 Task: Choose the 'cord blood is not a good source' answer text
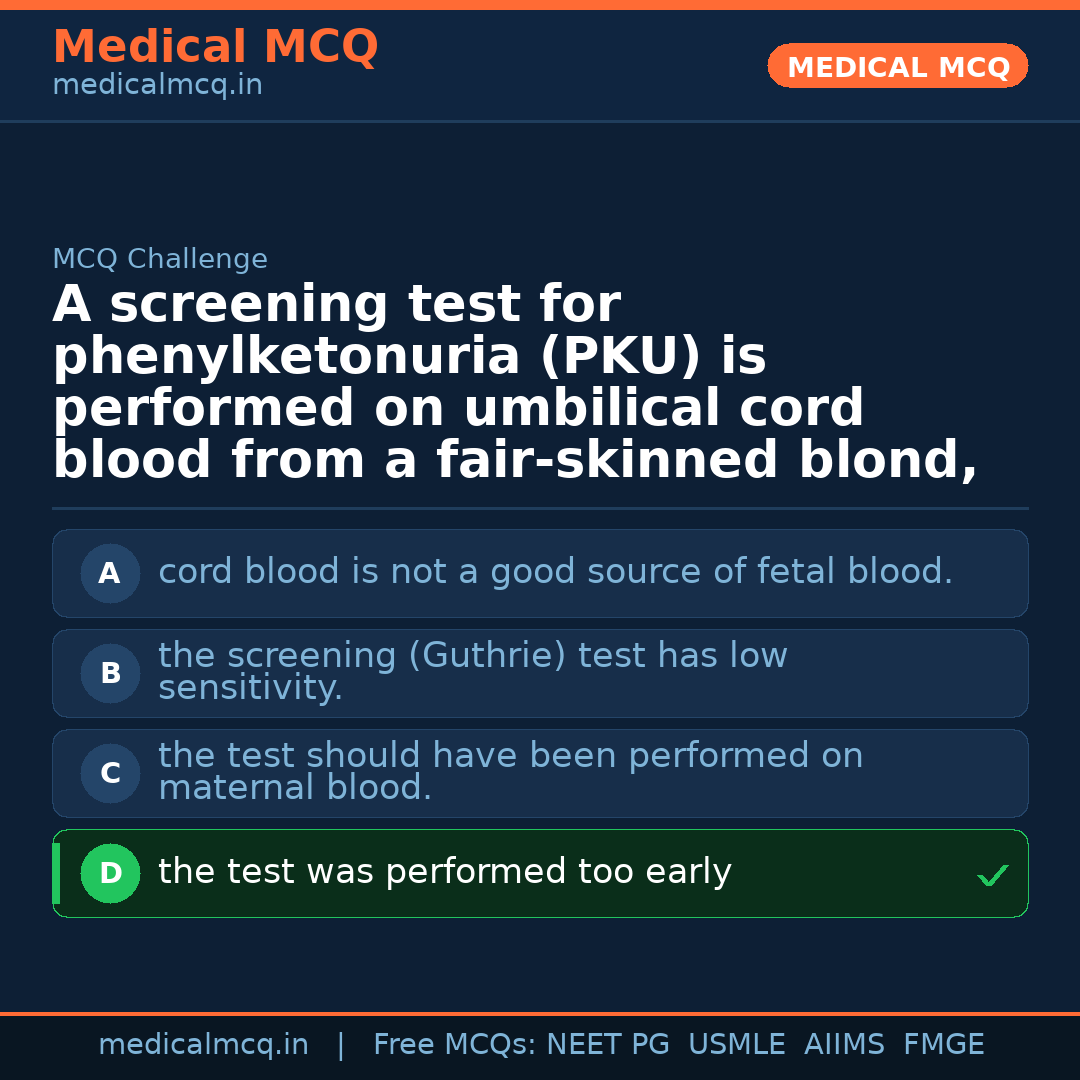[x=555, y=572]
